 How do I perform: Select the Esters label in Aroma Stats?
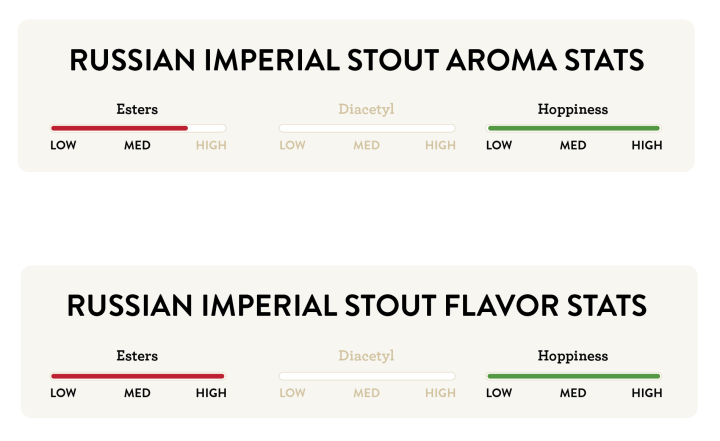(x=138, y=109)
